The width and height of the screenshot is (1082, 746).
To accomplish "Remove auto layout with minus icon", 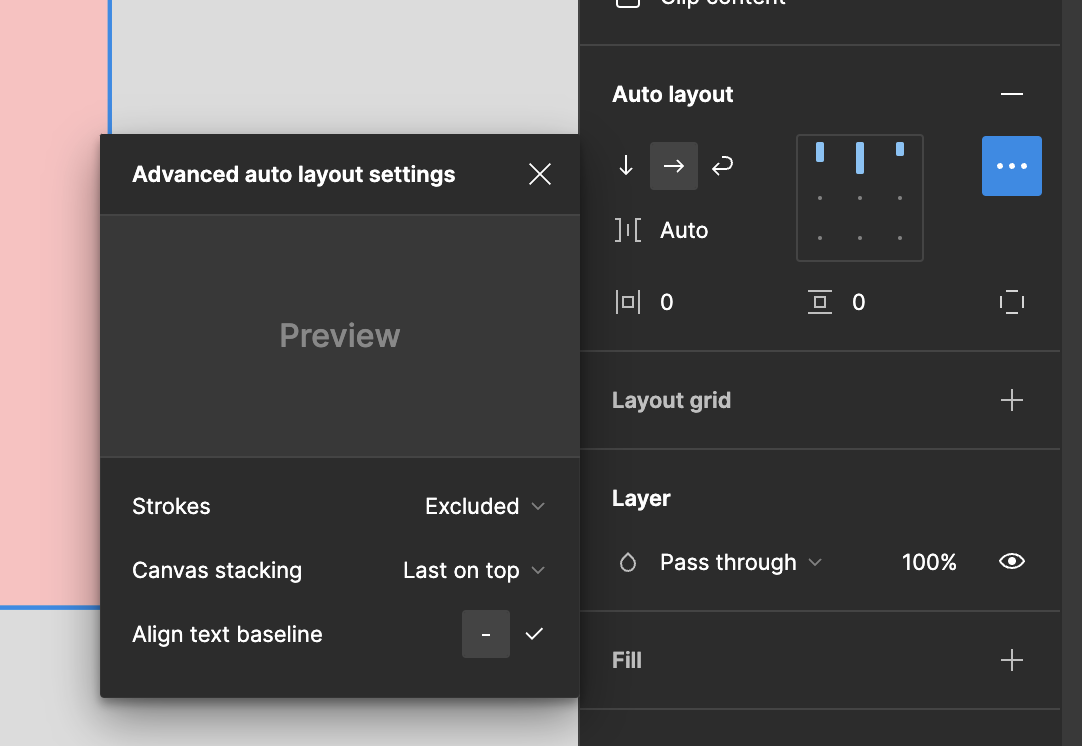I will coord(1012,94).
